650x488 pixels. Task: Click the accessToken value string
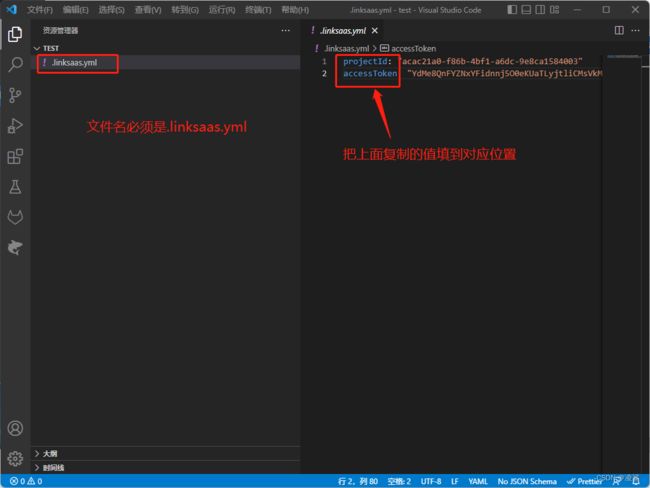coord(504,73)
